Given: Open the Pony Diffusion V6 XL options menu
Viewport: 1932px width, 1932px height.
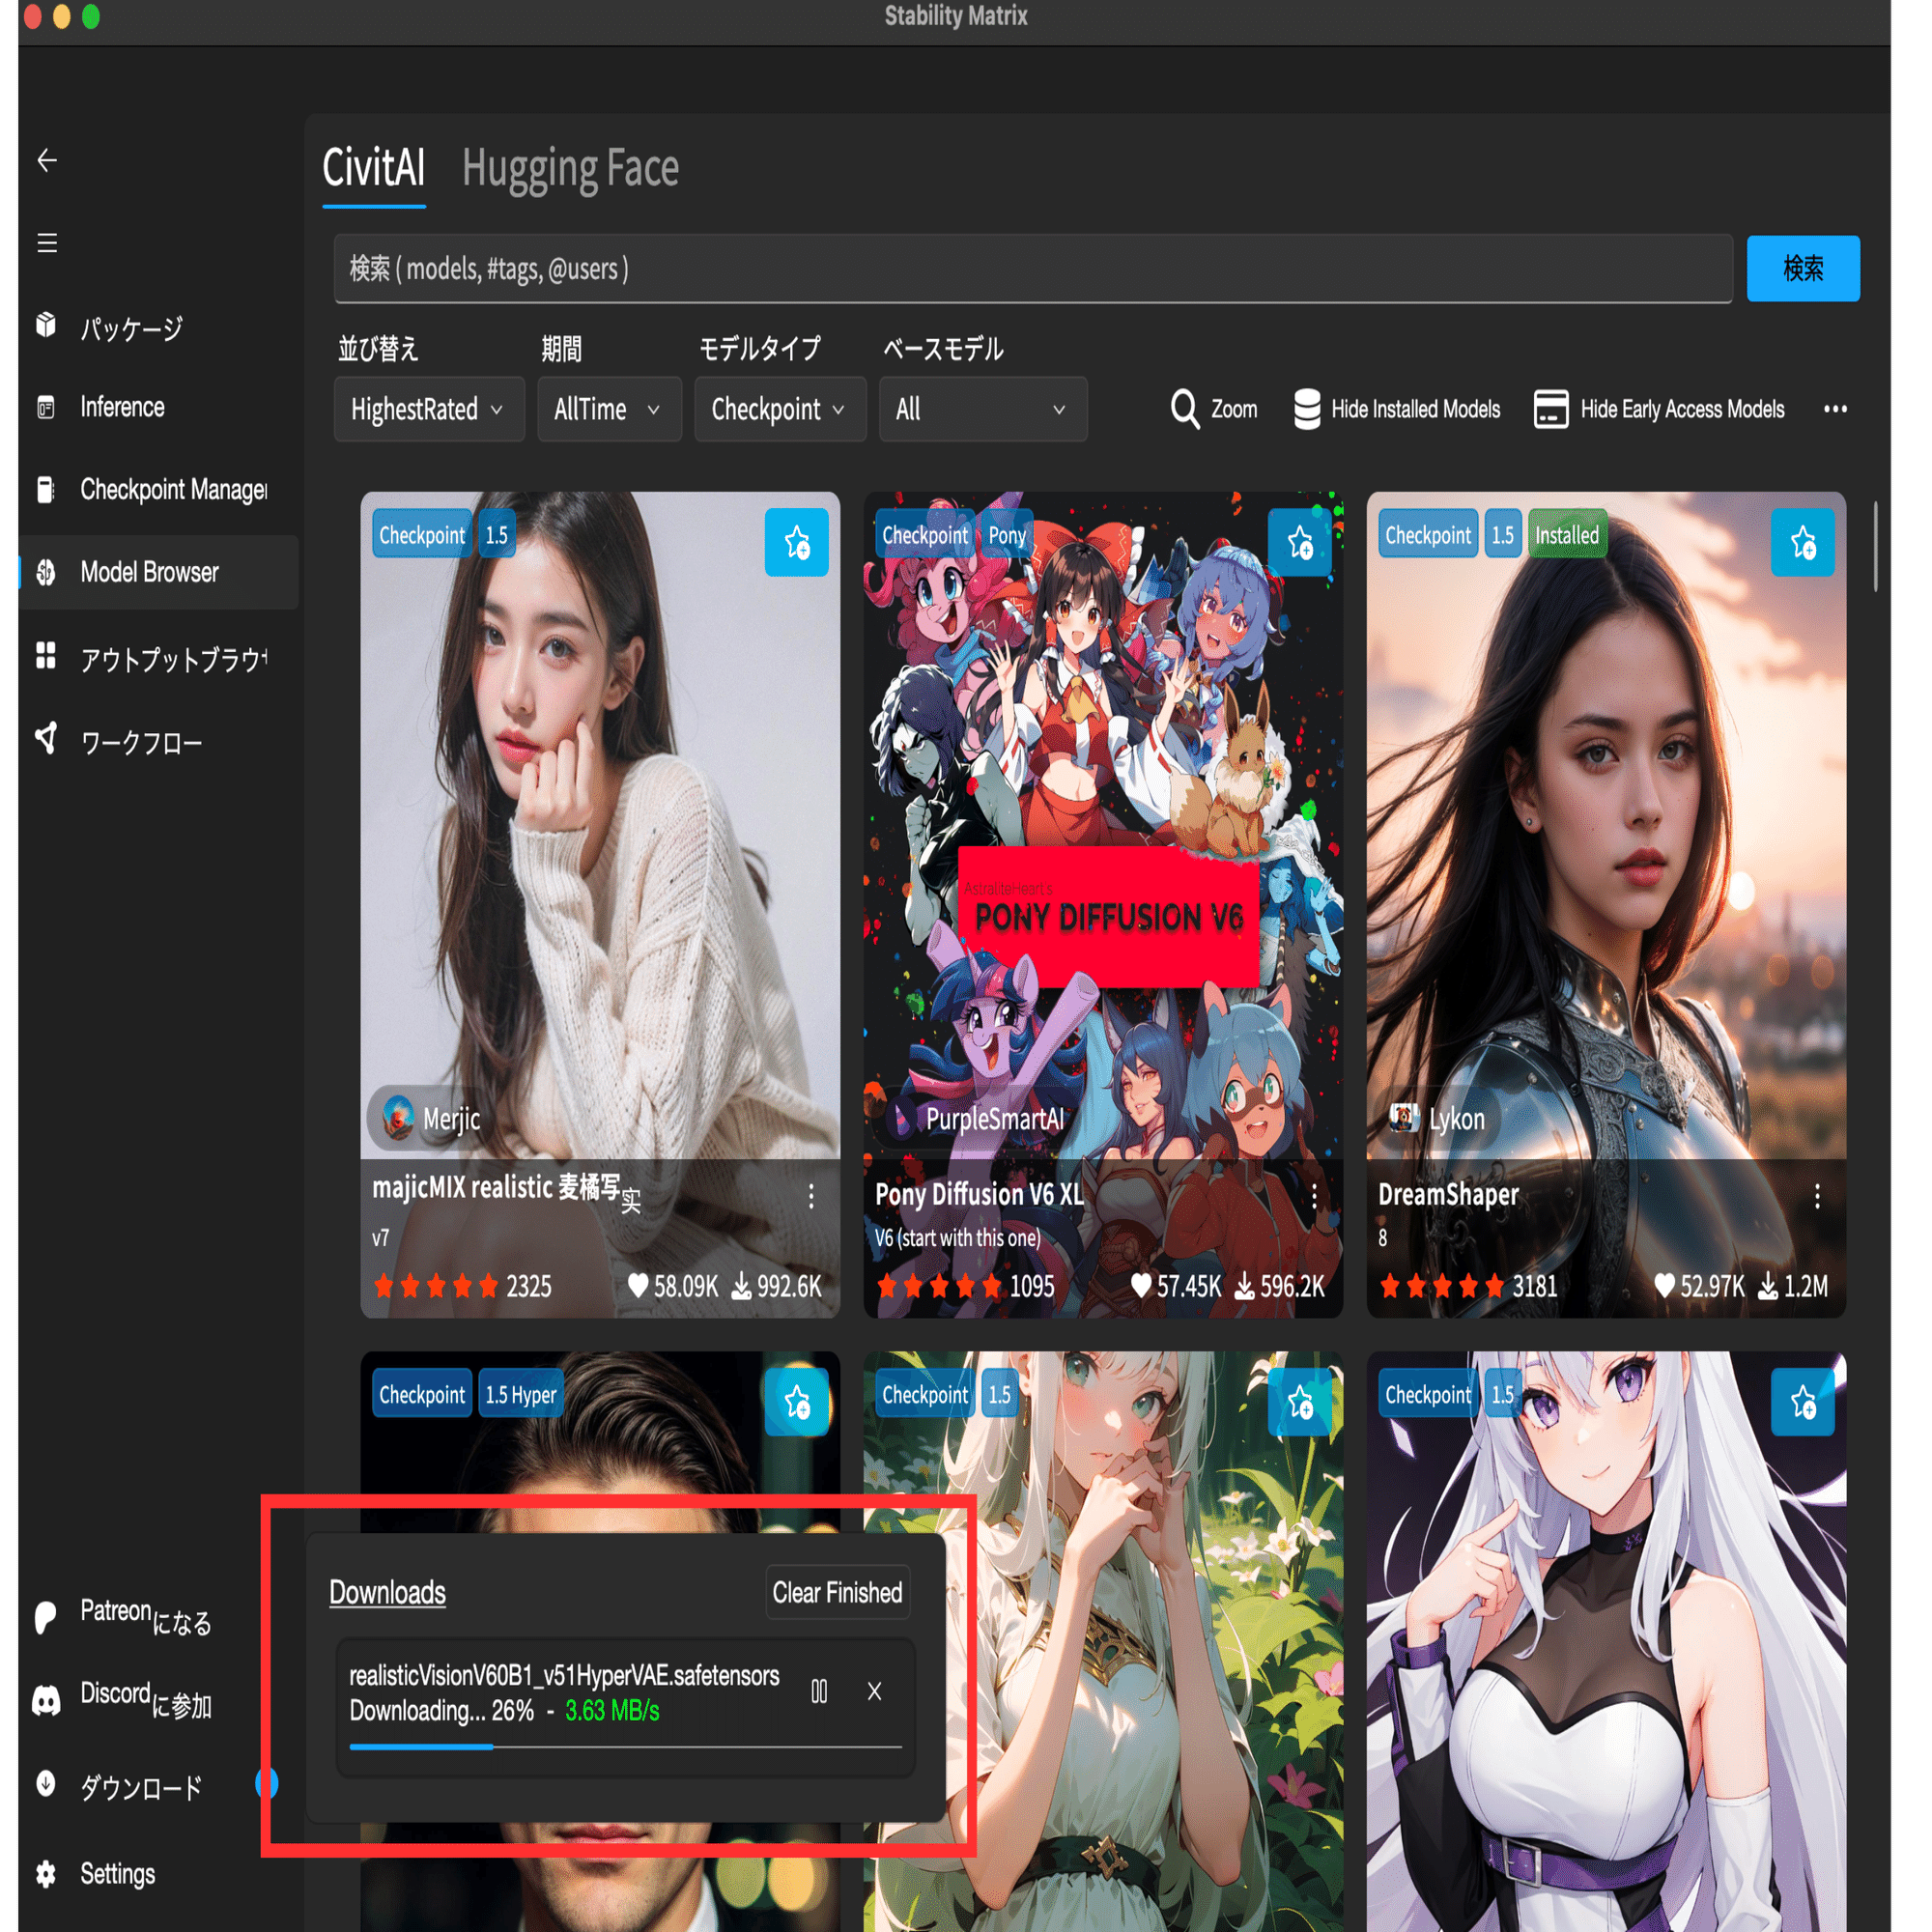Looking at the screenshot, I should tap(1314, 1196).
